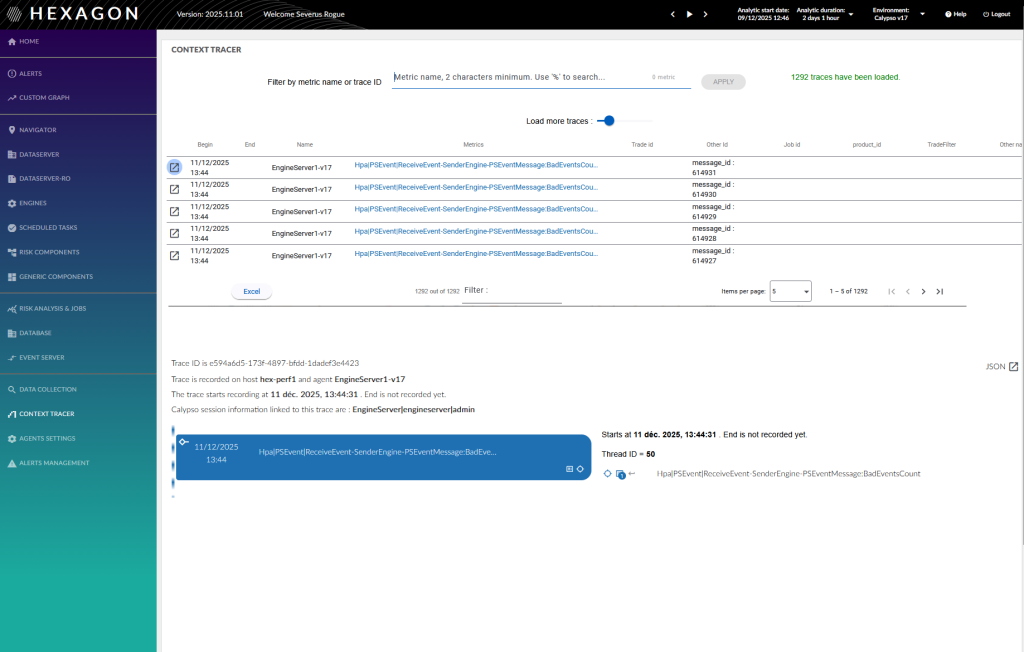Expand the Analytic duration dropdown
This screenshot has height=652, width=1024.
tap(851, 14)
